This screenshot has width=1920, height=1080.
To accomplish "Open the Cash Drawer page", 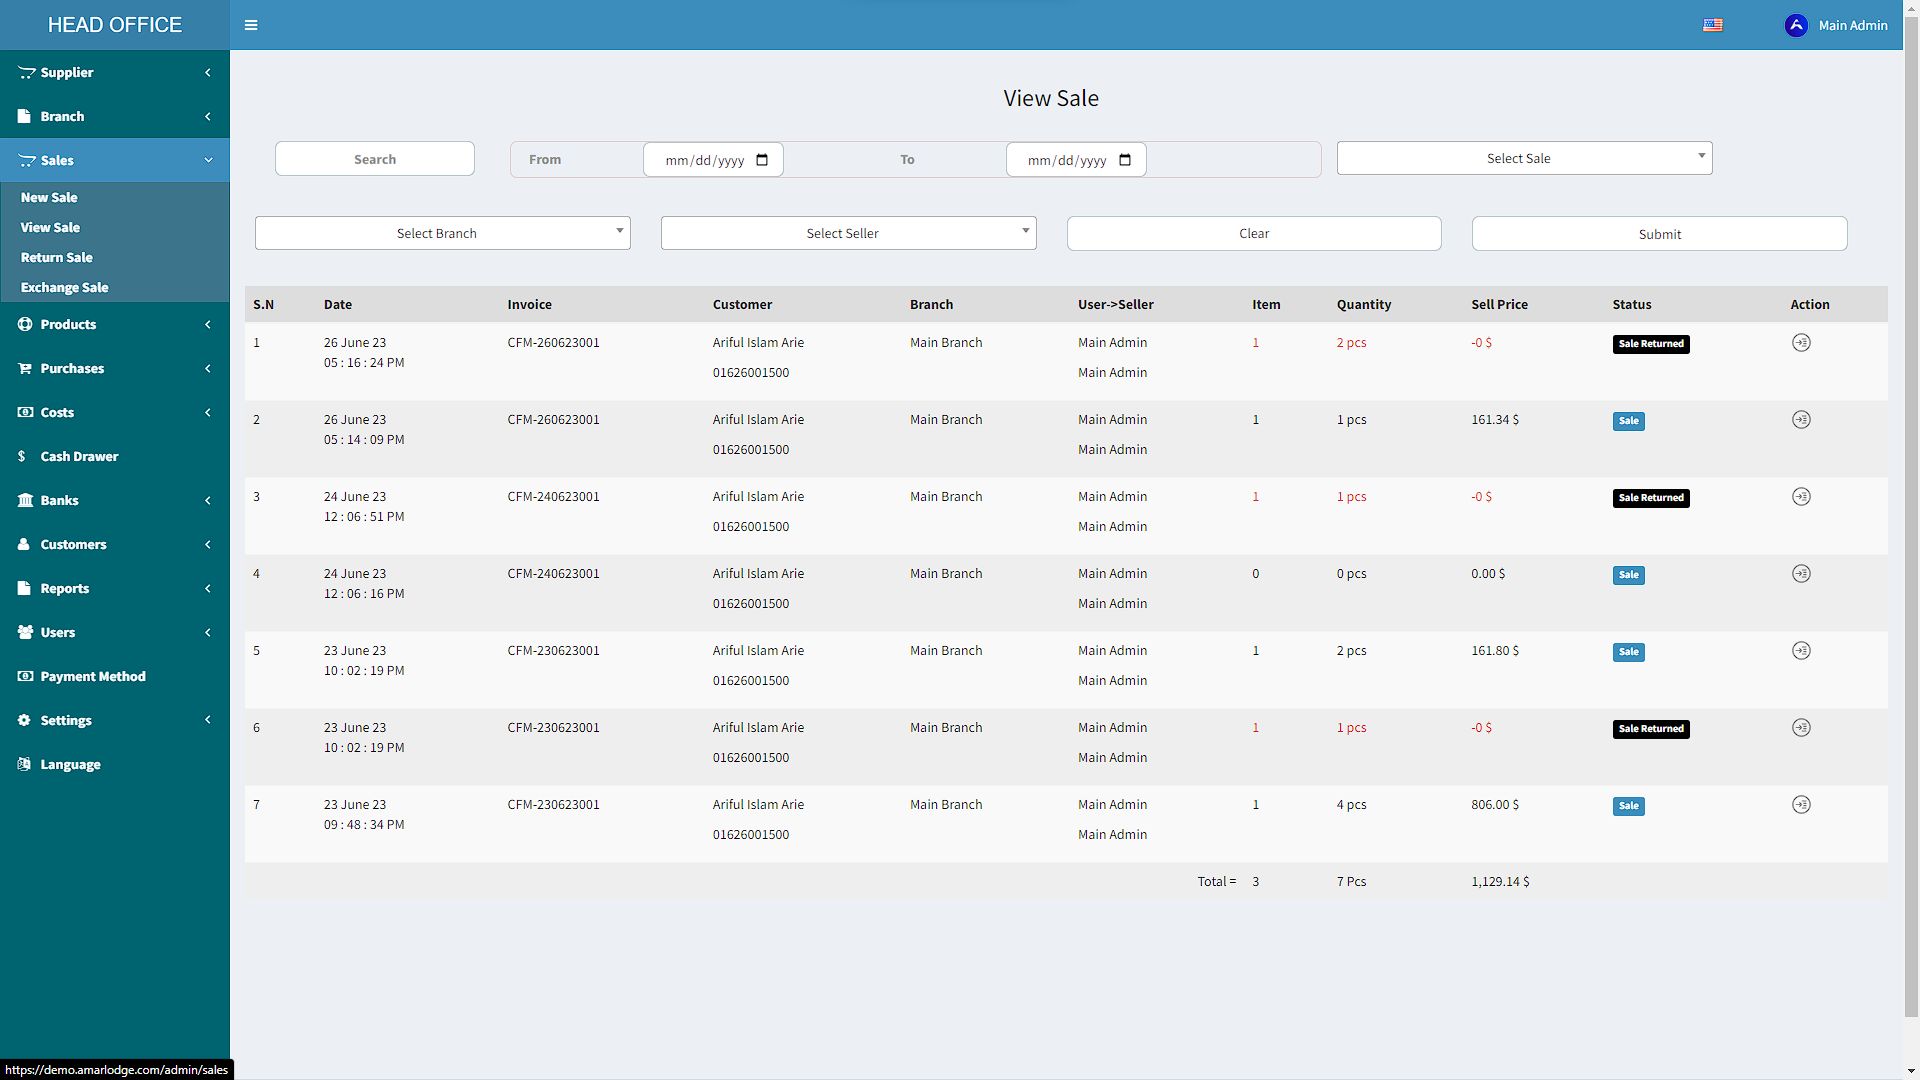I will tap(79, 456).
